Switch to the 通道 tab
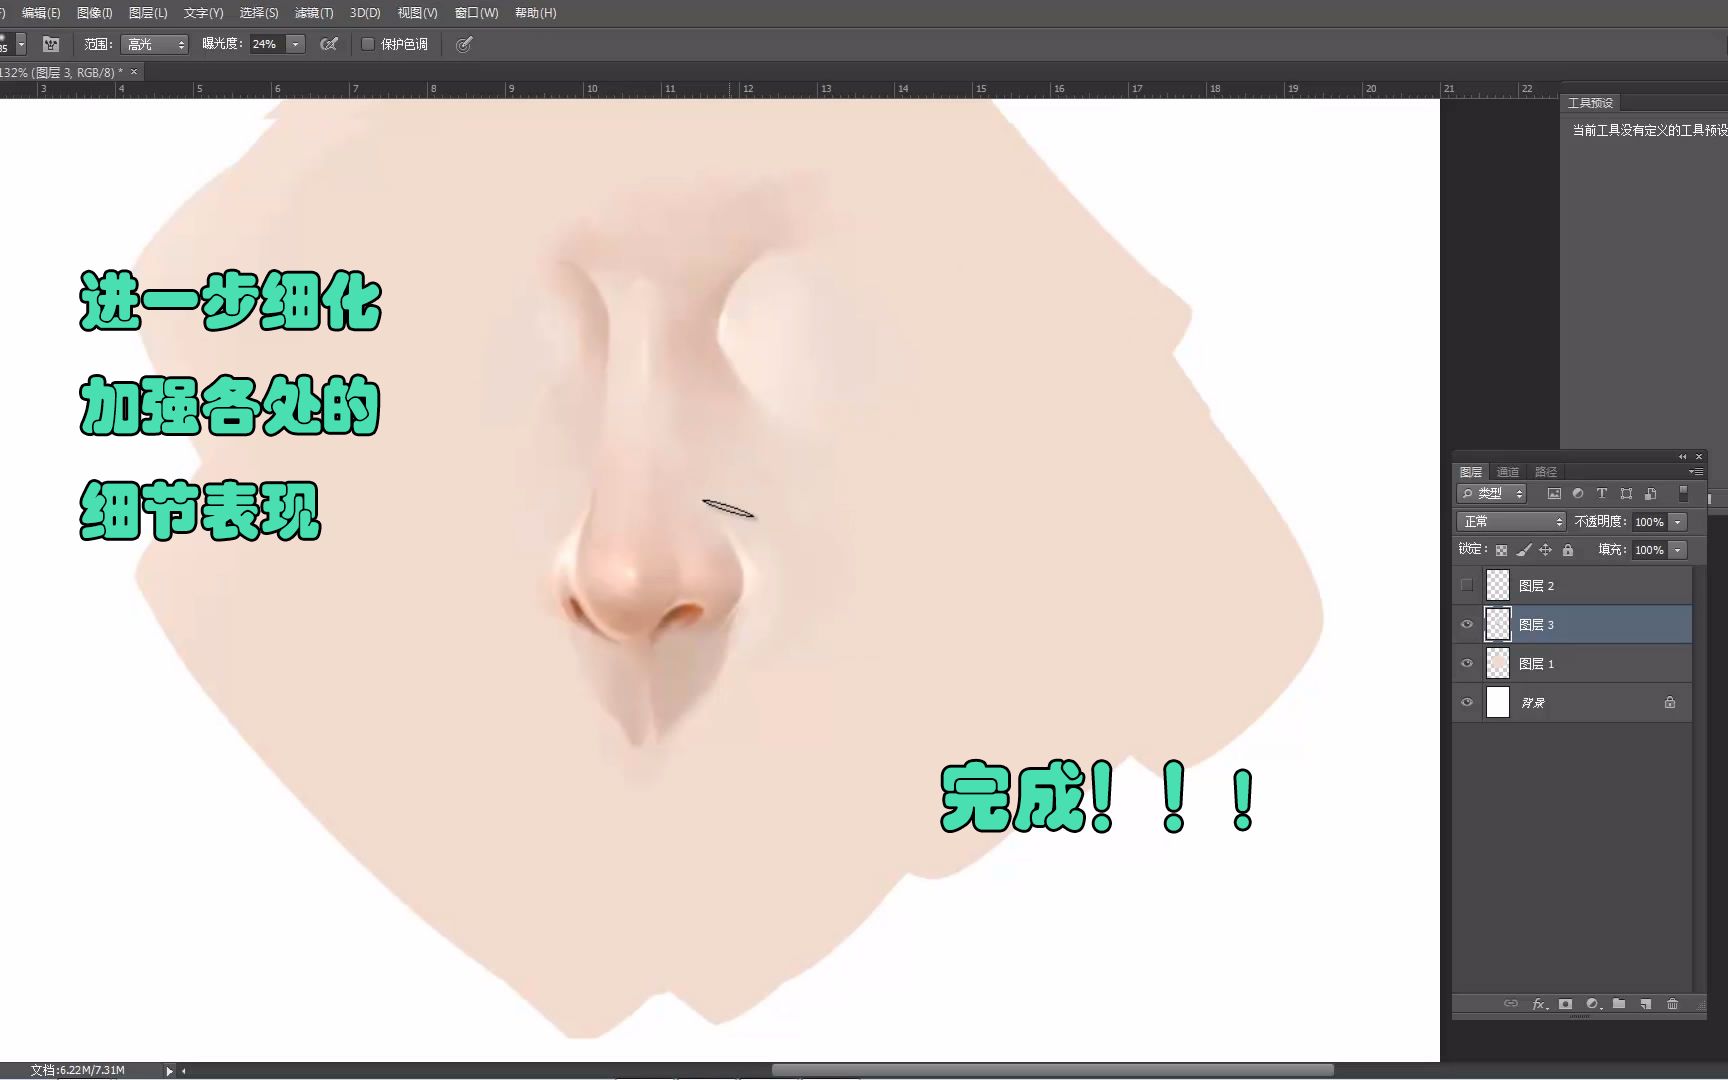 pyautogui.click(x=1508, y=472)
